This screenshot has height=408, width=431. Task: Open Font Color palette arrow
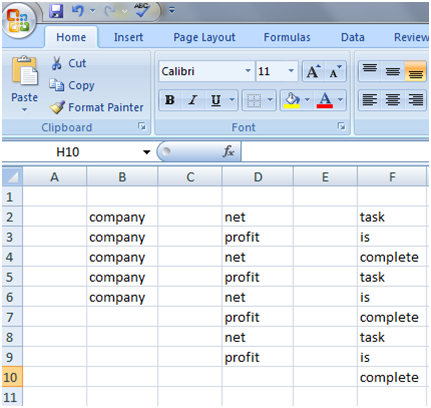[x=340, y=100]
